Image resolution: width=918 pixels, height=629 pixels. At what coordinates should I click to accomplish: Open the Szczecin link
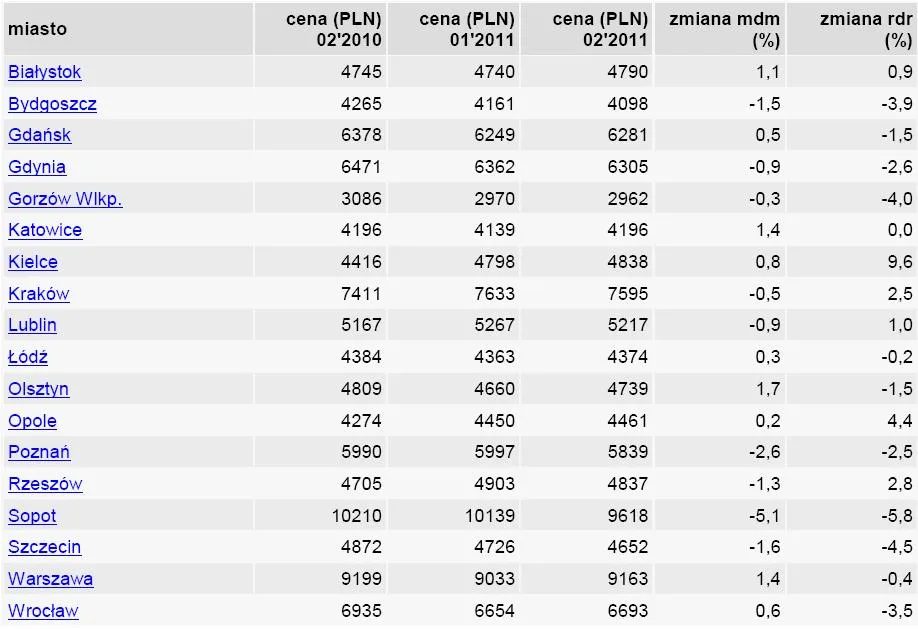coord(45,547)
